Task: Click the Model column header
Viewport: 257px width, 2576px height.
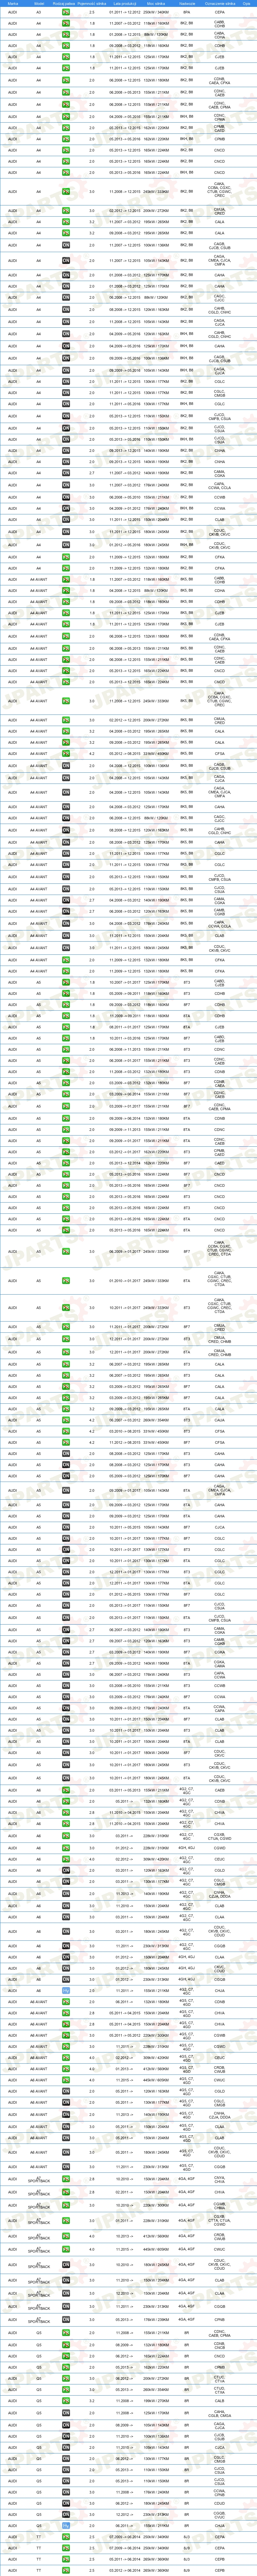Action: point(39,4)
